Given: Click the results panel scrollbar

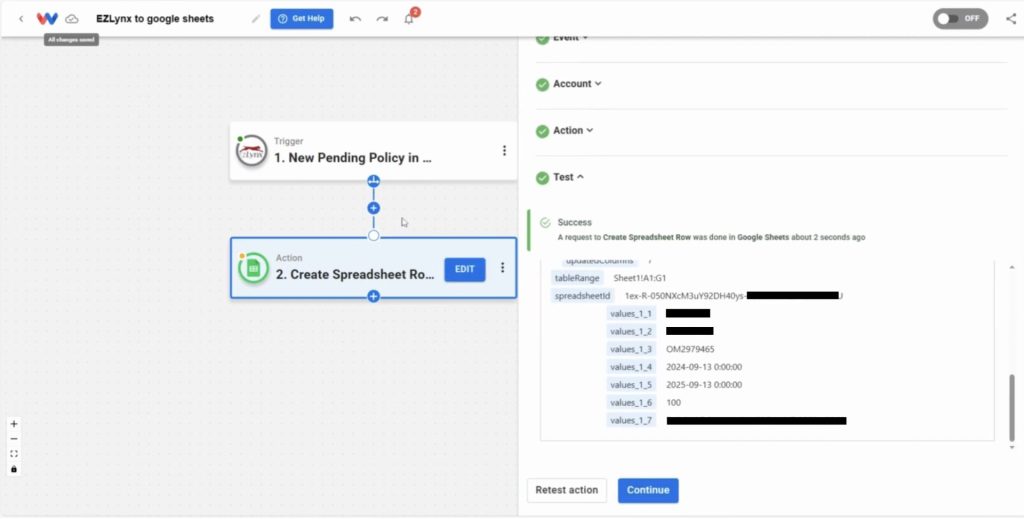Looking at the screenshot, I should coord(1012,407).
